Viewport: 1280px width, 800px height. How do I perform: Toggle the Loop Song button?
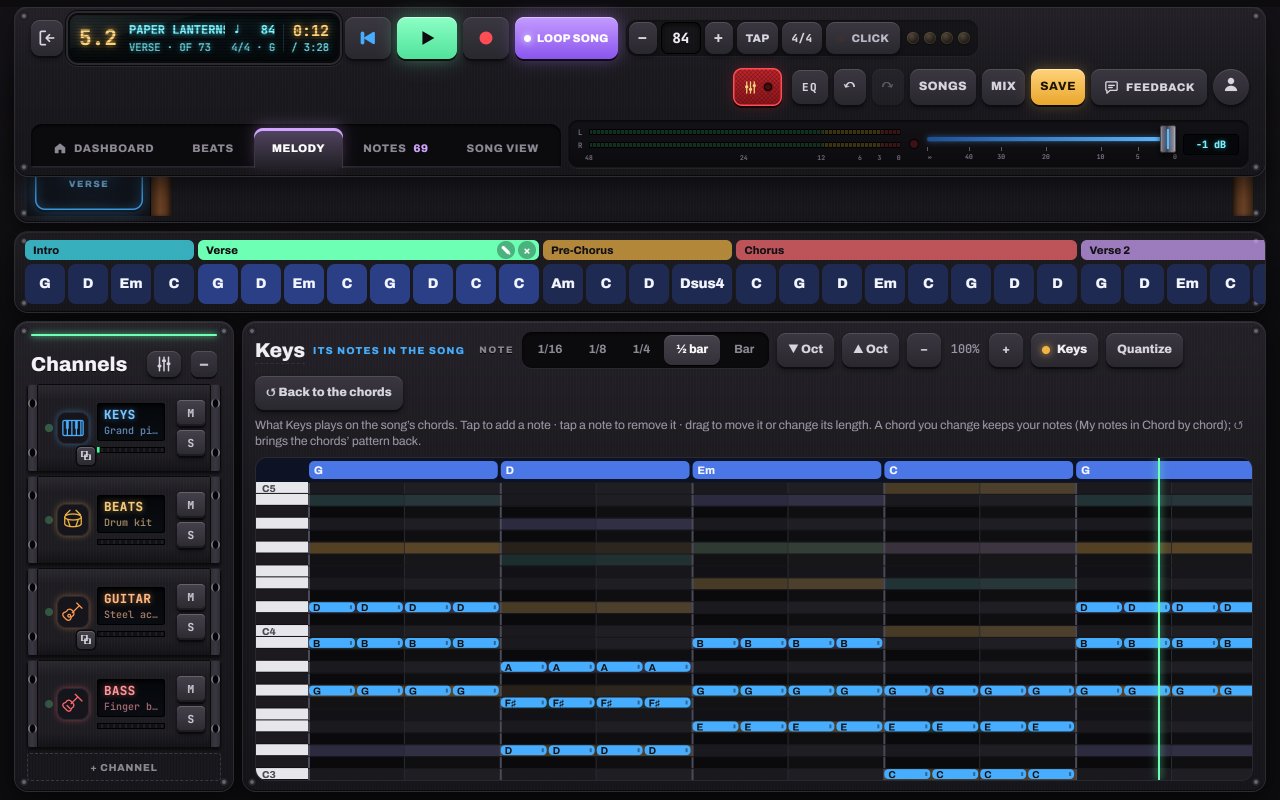click(566, 38)
